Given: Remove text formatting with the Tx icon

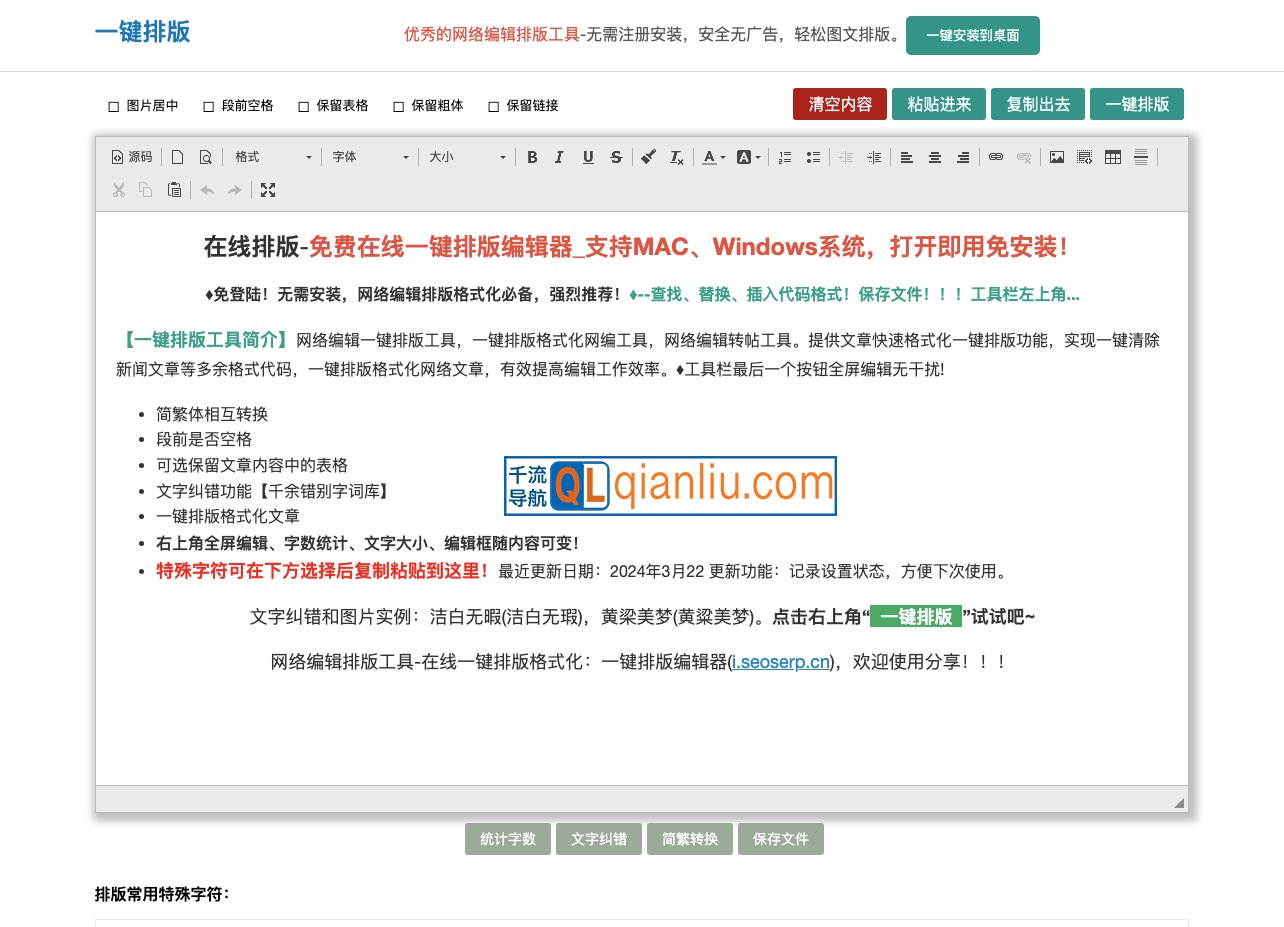Looking at the screenshot, I should point(676,157).
